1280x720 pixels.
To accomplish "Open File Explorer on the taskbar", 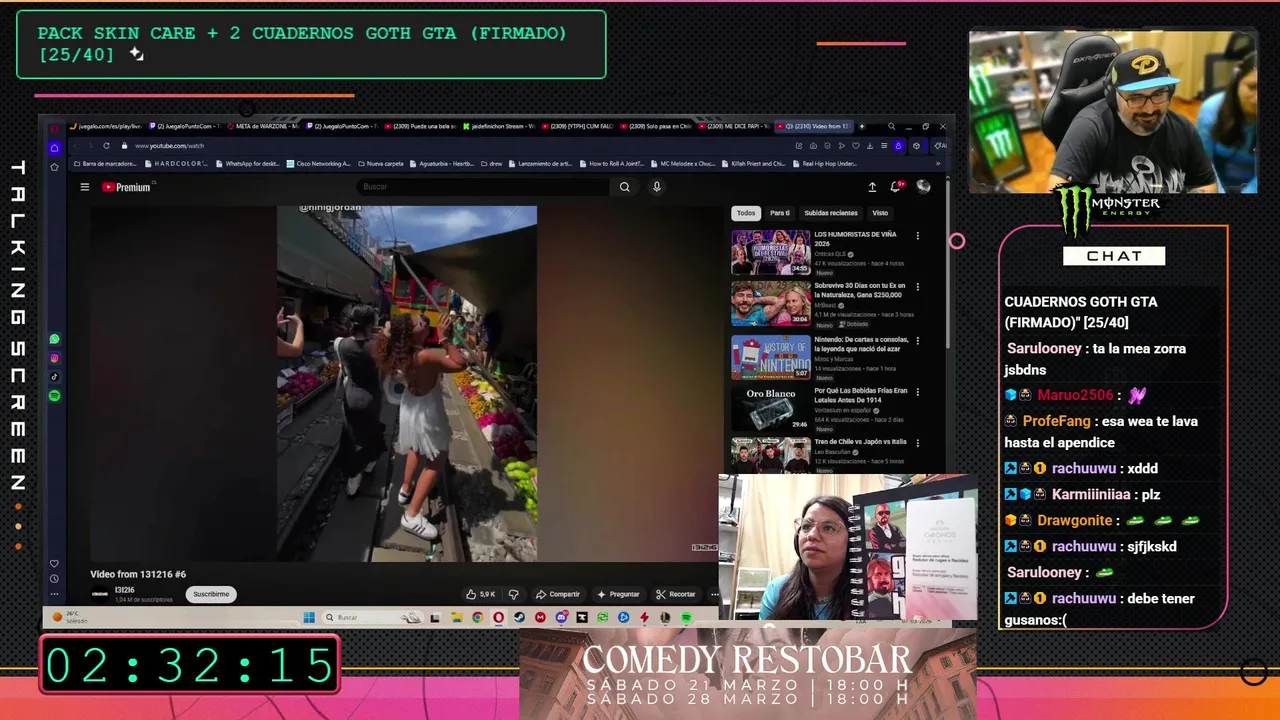I will tap(457, 617).
